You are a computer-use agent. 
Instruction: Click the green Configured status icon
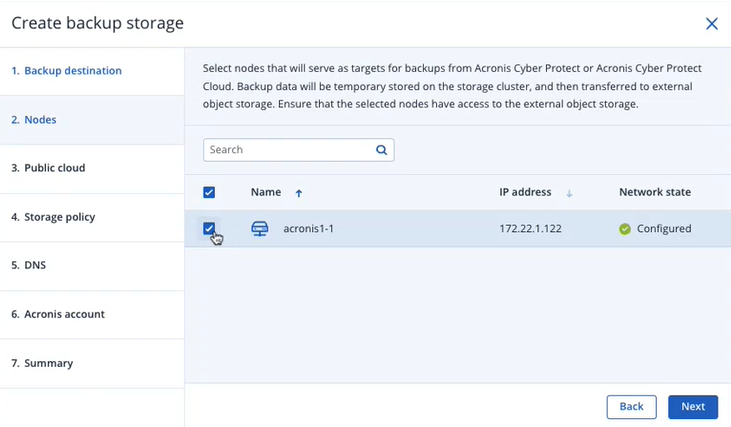625,229
